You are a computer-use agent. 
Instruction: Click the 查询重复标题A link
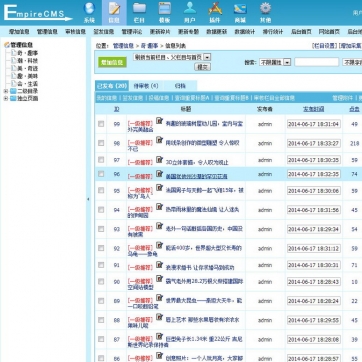click(x=192, y=98)
